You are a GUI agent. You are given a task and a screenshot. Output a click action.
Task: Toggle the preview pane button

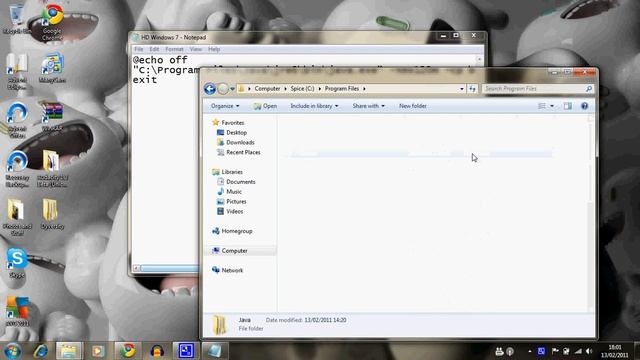(568, 106)
